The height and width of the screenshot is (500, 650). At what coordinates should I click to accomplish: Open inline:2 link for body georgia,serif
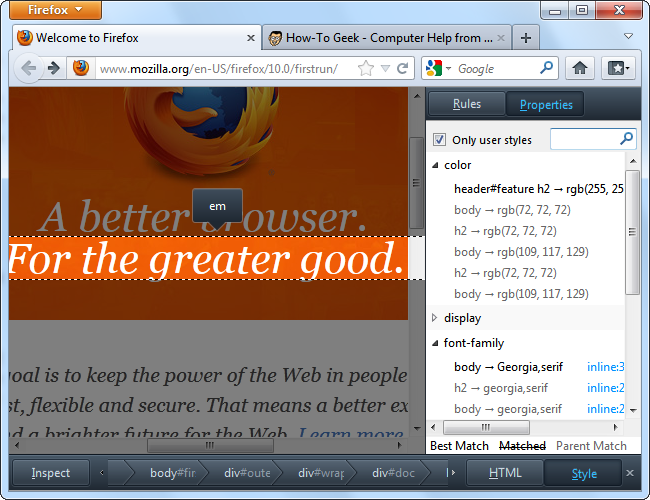(x=606, y=409)
